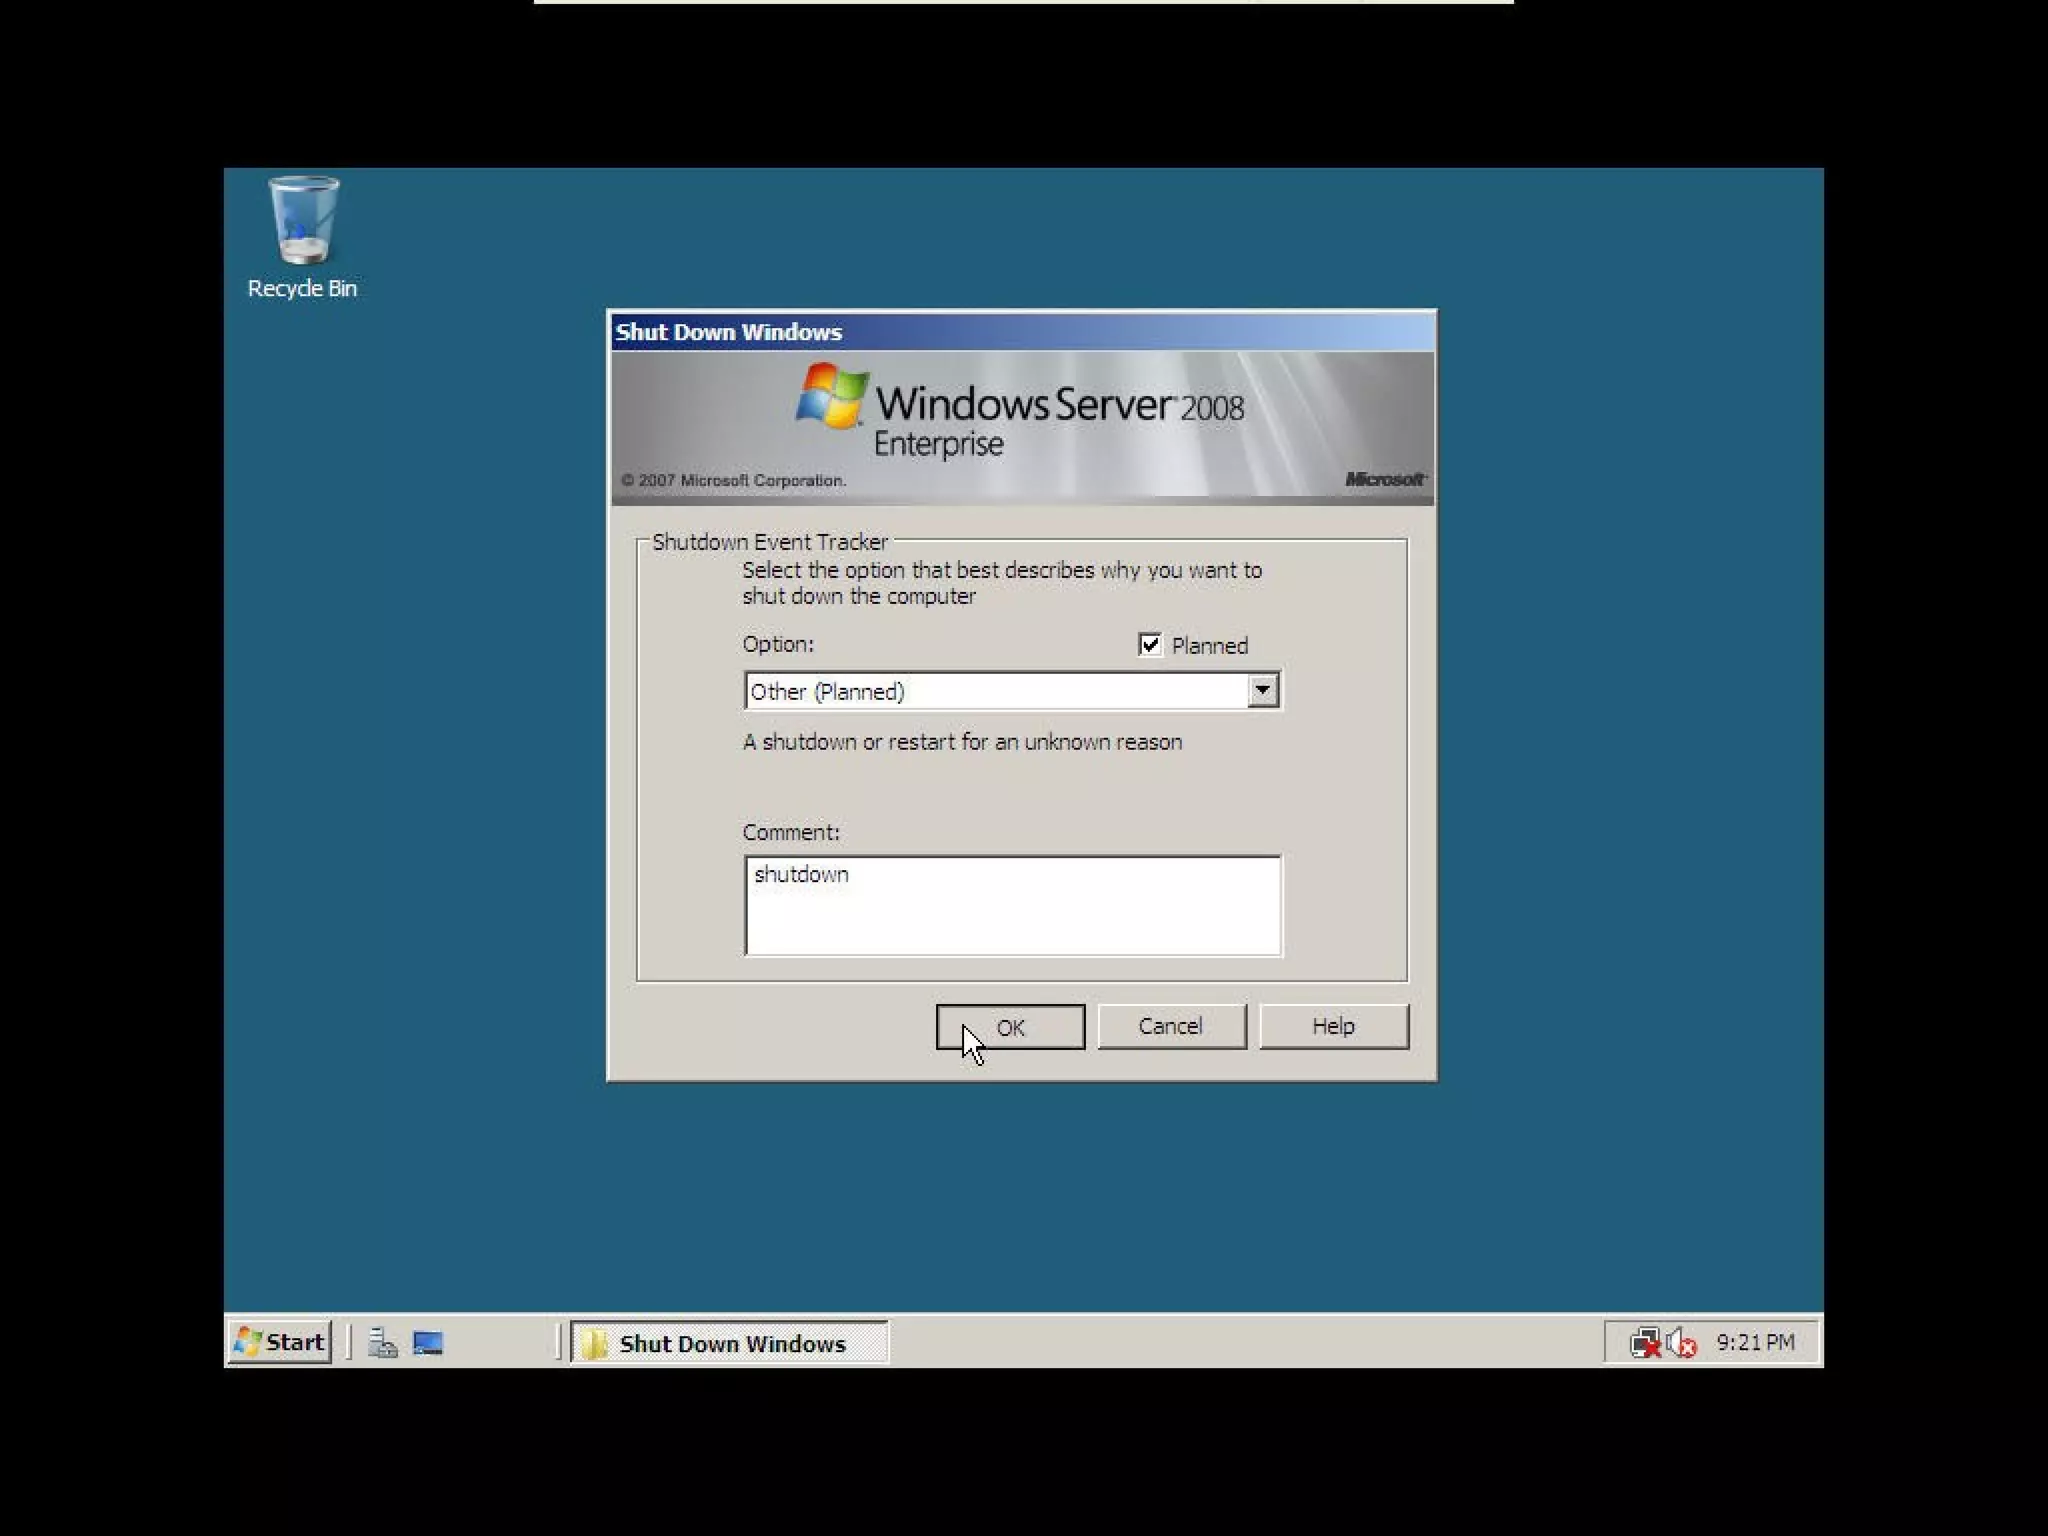Click the Windows flag logo in banner
Viewport: 2048px width, 1536px height.
pos(831,396)
